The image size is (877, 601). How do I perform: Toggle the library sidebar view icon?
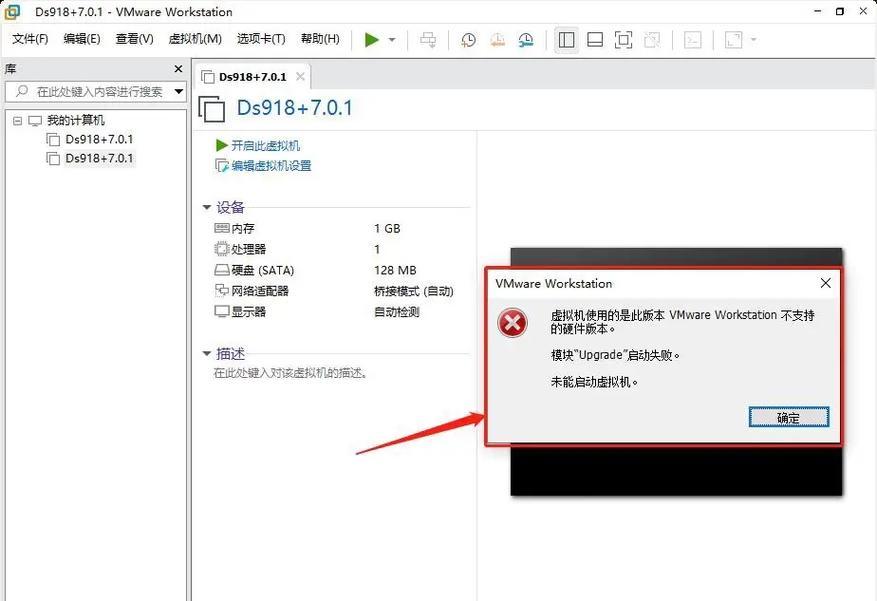(566, 40)
